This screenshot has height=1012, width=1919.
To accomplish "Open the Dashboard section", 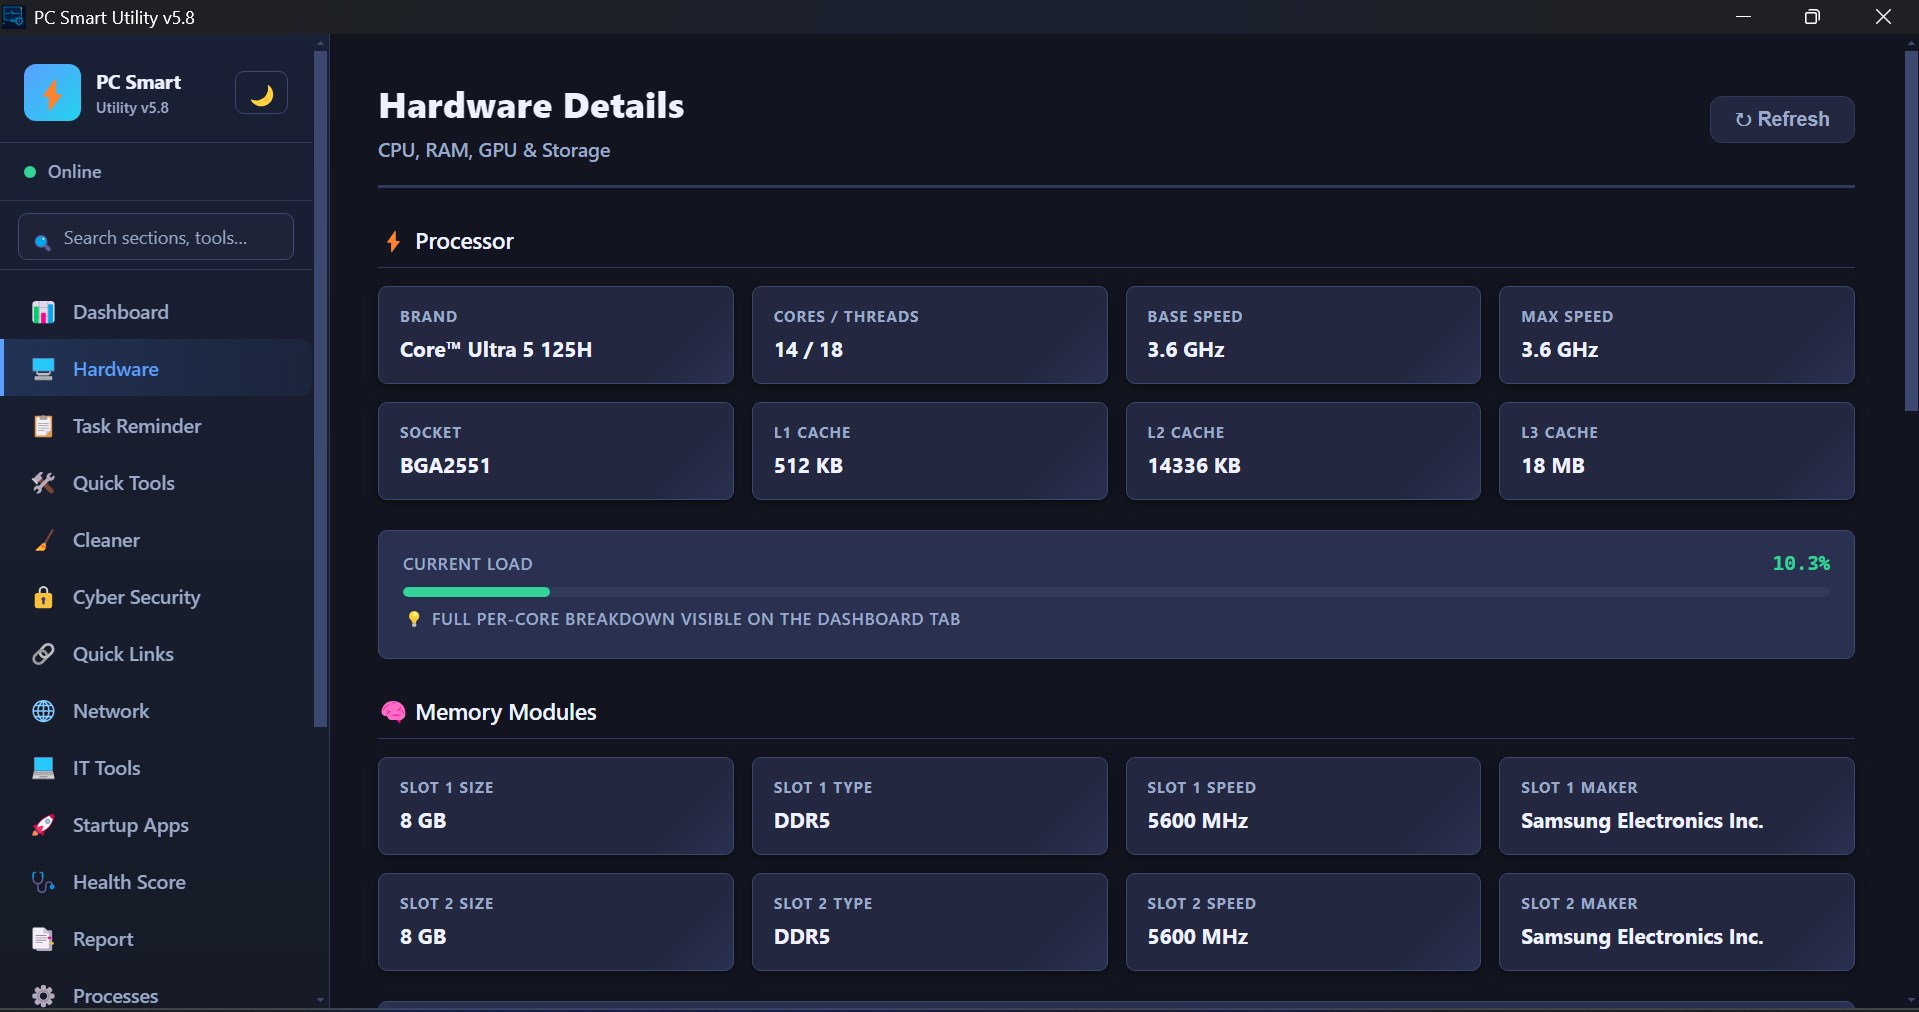I will pyautogui.click(x=156, y=313).
